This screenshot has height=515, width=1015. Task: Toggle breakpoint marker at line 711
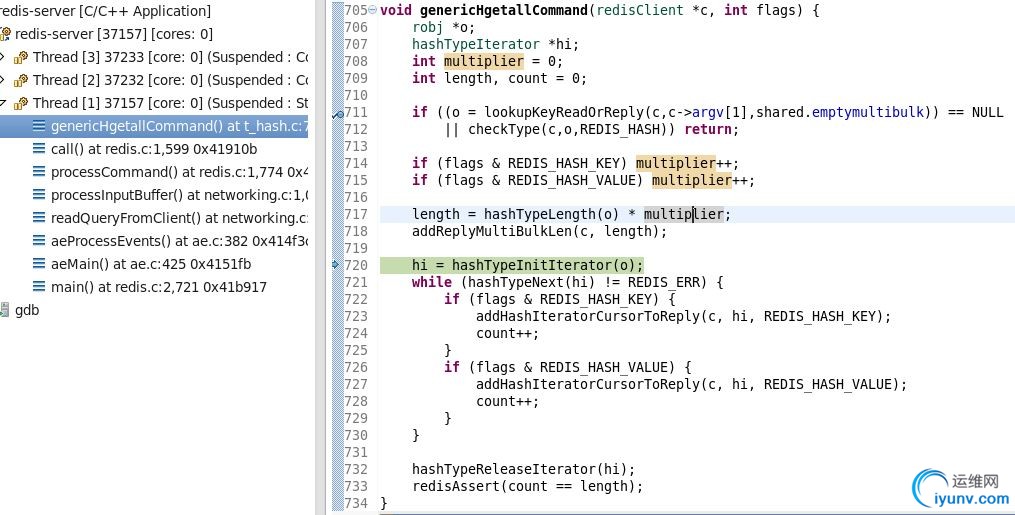[337, 114]
